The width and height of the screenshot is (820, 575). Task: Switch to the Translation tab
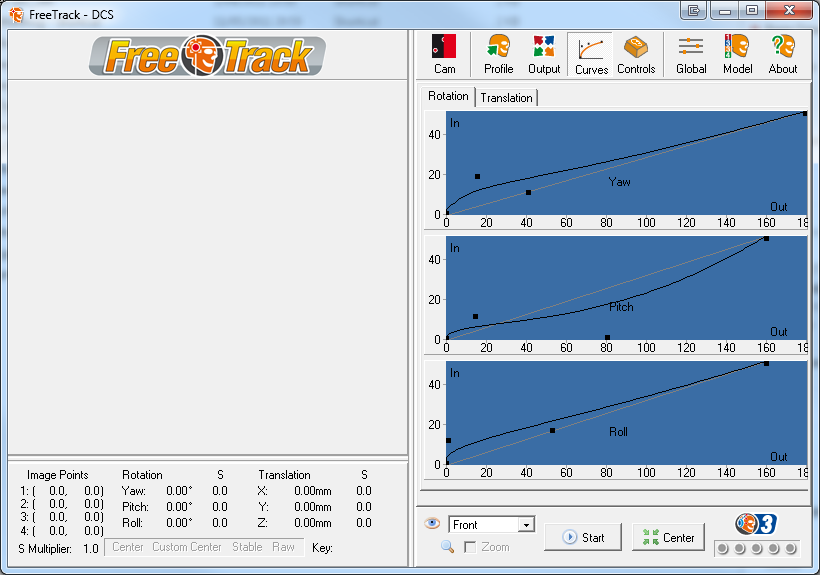pyautogui.click(x=506, y=98)
